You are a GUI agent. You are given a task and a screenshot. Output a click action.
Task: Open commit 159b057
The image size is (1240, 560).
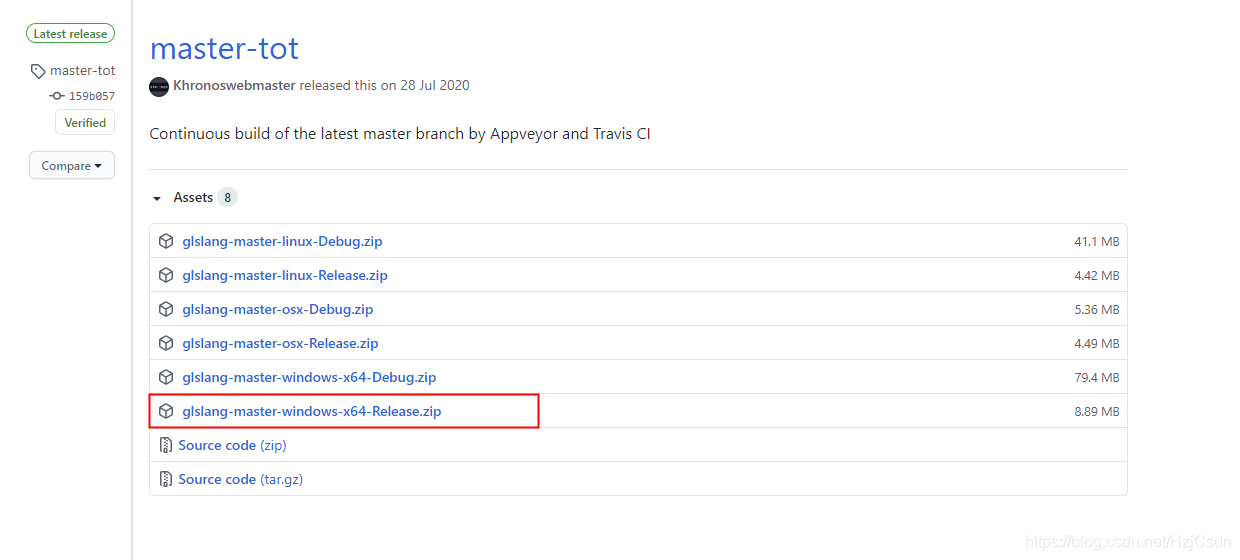pyautogui.click(x=92, y=97)
